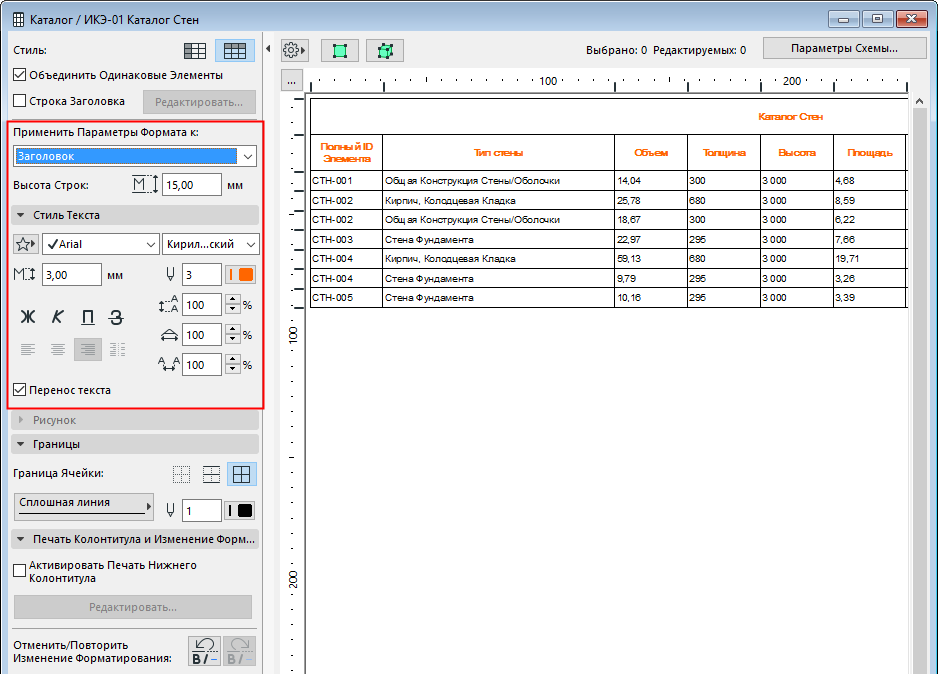Apply strikethrough text formatting
The image size is (938, 674).
(x=117, y=317)
